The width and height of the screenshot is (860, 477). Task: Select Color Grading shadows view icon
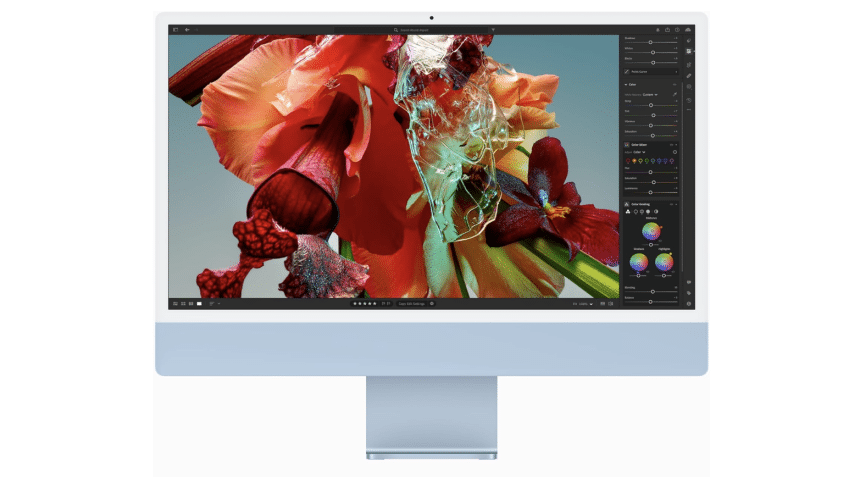tap(636, 212)
